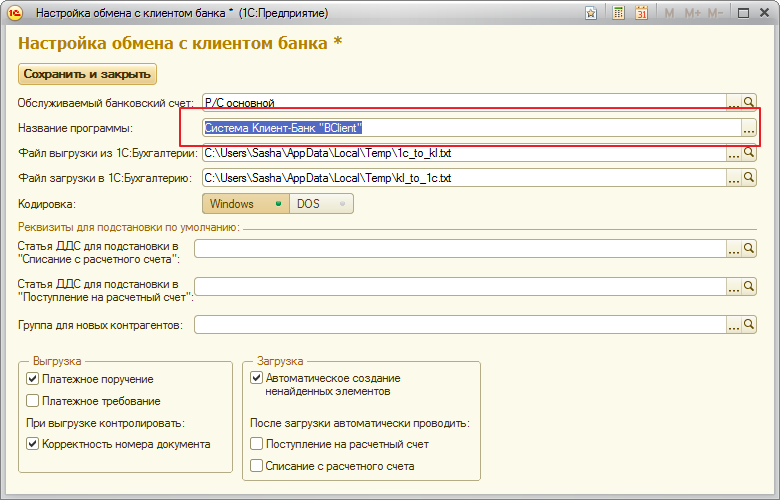The height and width of the screenshot is (500, 780).
Task: Open search for bank account field
Action: (748, 102)
